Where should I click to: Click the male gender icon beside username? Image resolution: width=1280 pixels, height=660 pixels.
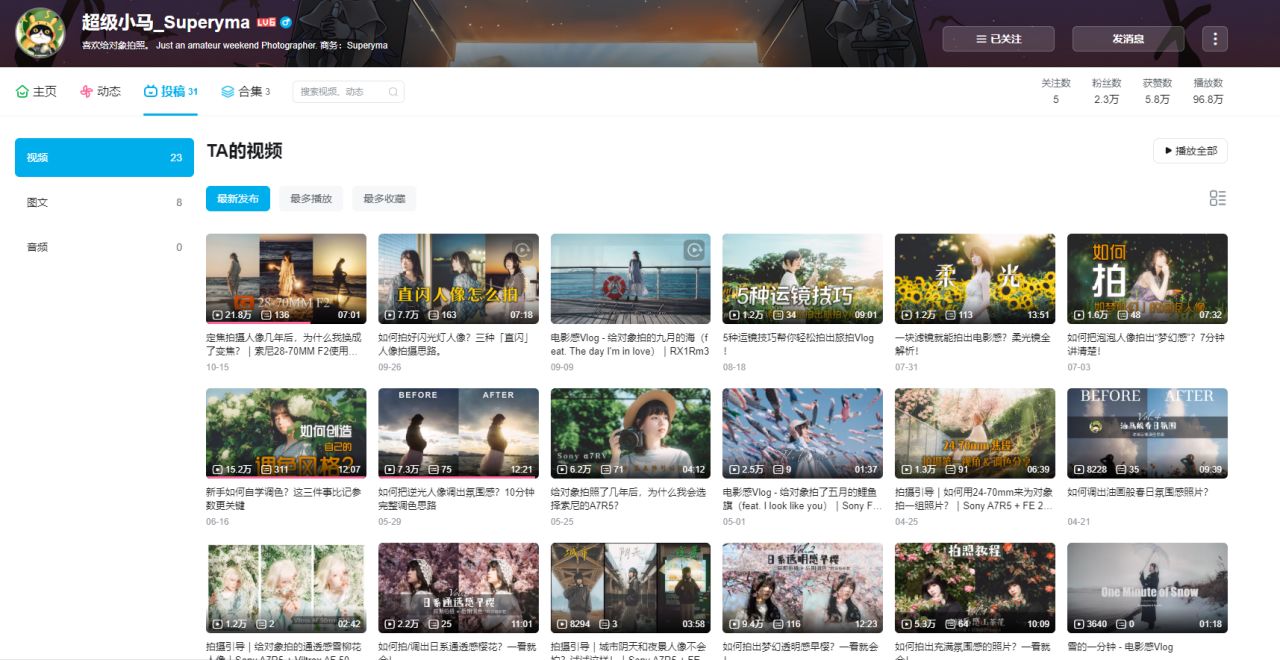(x=286, y=21)
